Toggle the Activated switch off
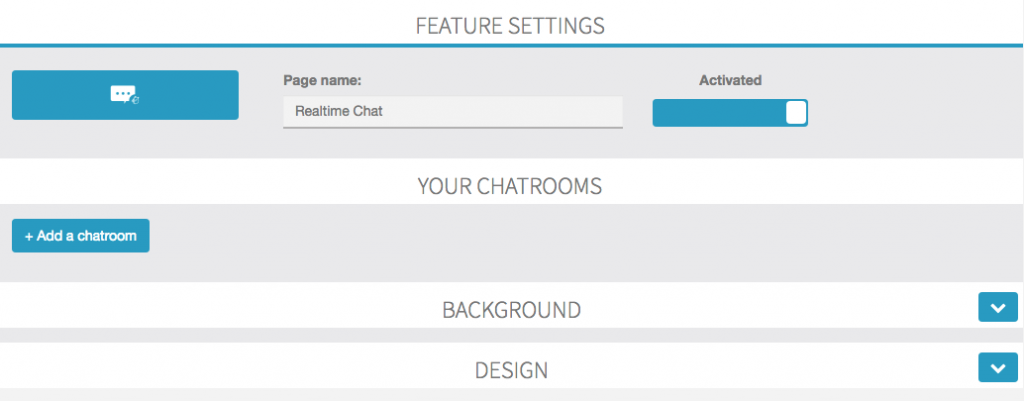1024x401 pixels. (x=729, y=113)
